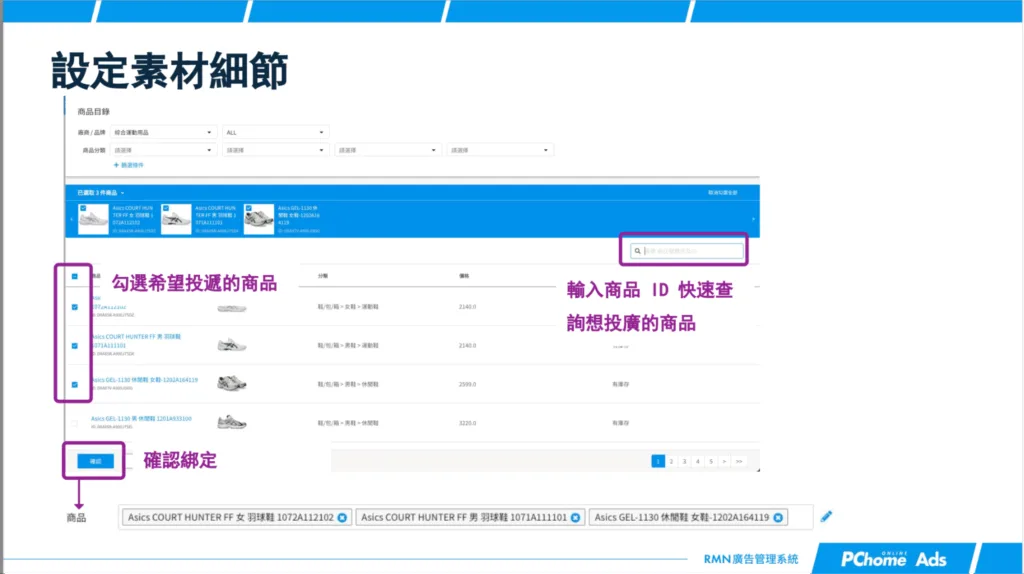
Task: Jump to last page with >> button
Action: point(739,461)
